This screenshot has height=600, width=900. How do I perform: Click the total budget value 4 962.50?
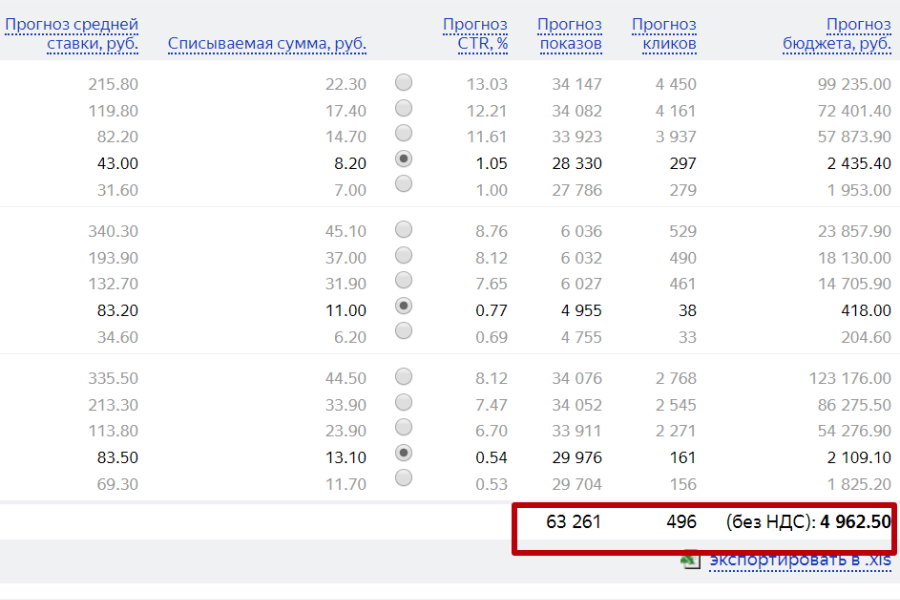coord(855,522)
